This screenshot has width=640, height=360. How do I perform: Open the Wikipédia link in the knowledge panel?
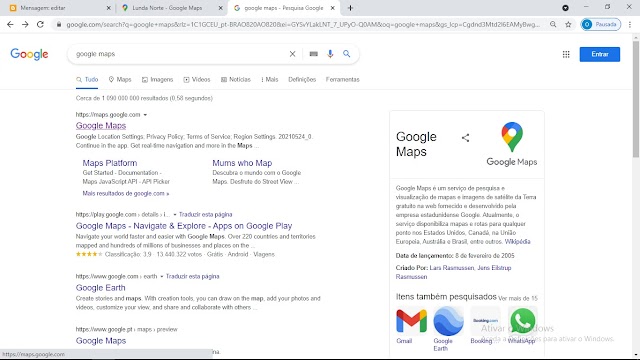point(517,242)
